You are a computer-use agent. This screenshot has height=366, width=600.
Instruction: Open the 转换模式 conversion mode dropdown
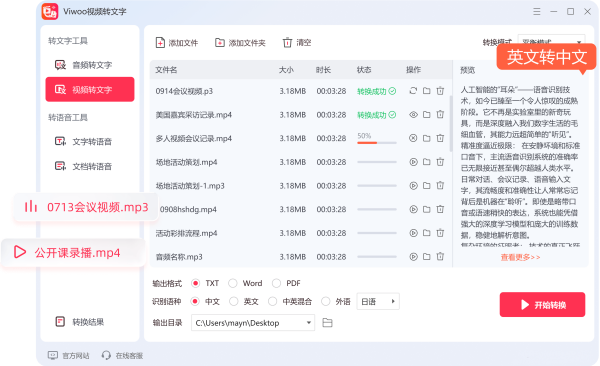(551, 42)
